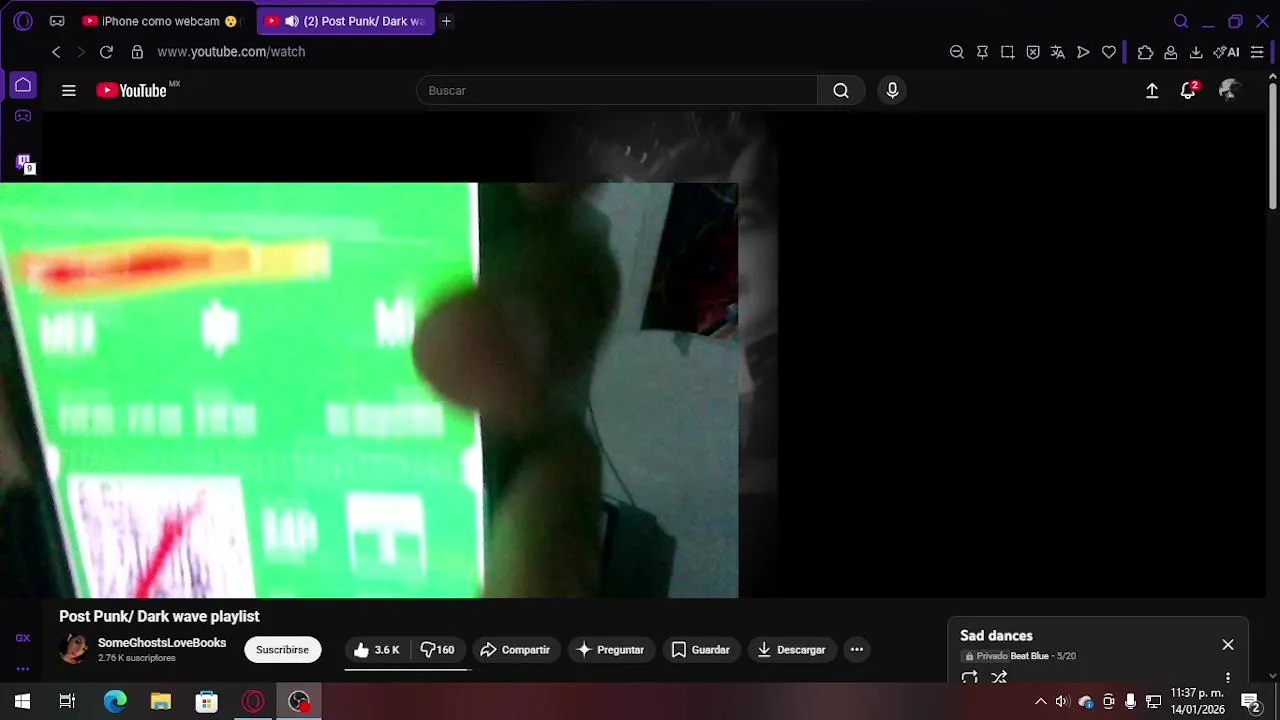Click the Suscribirse button
This screenshot has width=1280, height=720.
pos(282,650)
